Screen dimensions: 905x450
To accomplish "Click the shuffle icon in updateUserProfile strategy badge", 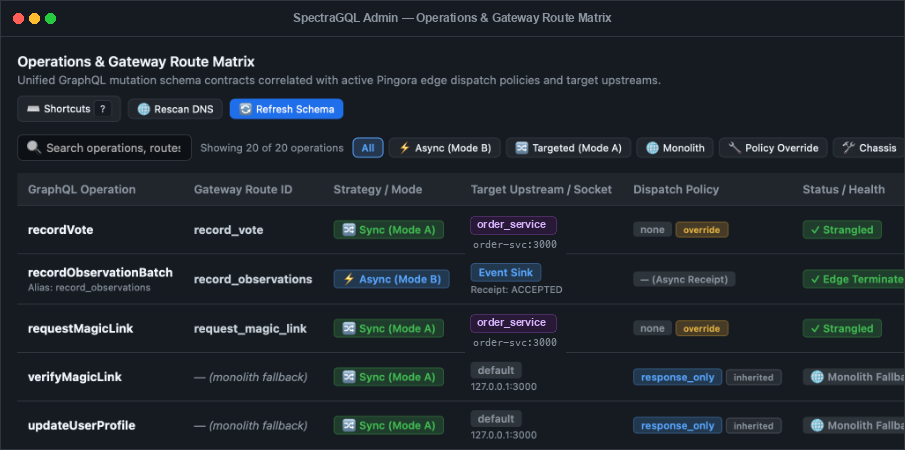I will (349, 426).
